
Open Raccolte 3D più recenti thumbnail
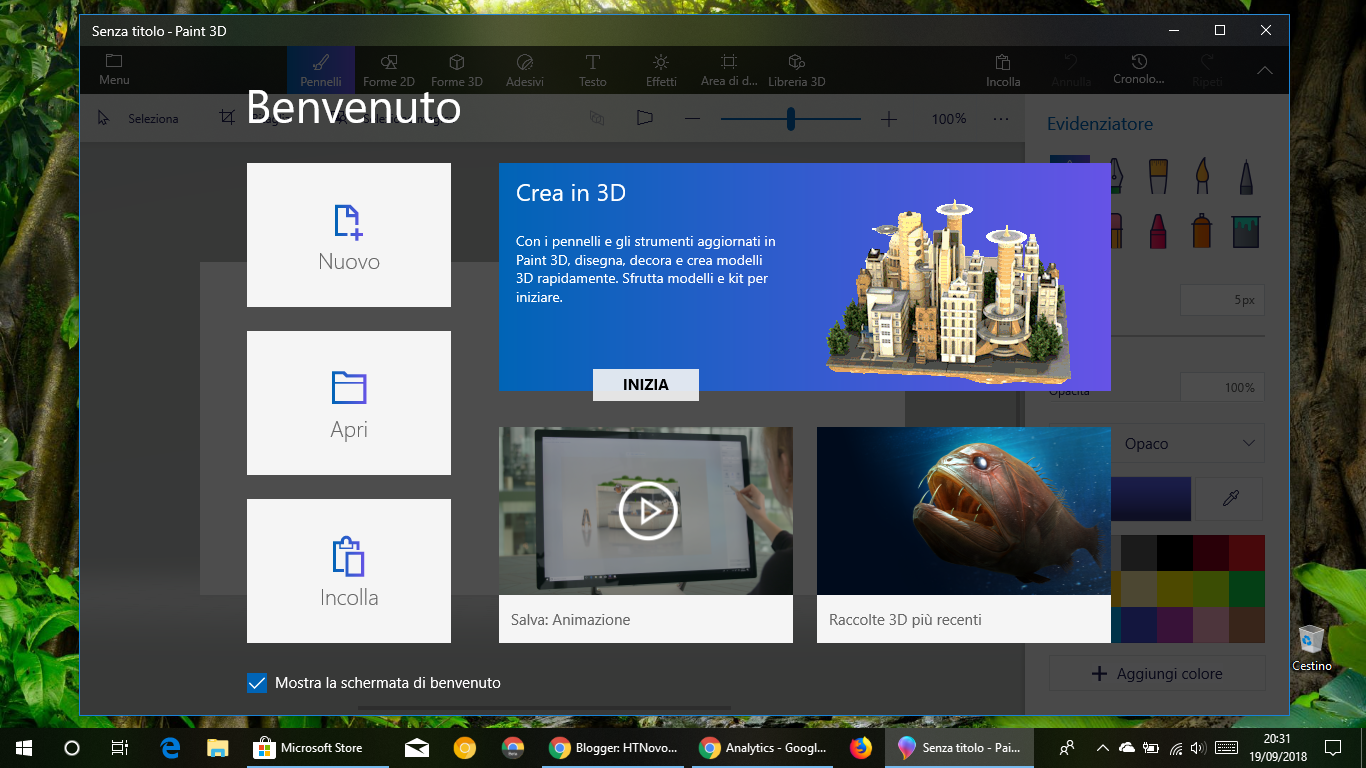[x=964, y=535]
